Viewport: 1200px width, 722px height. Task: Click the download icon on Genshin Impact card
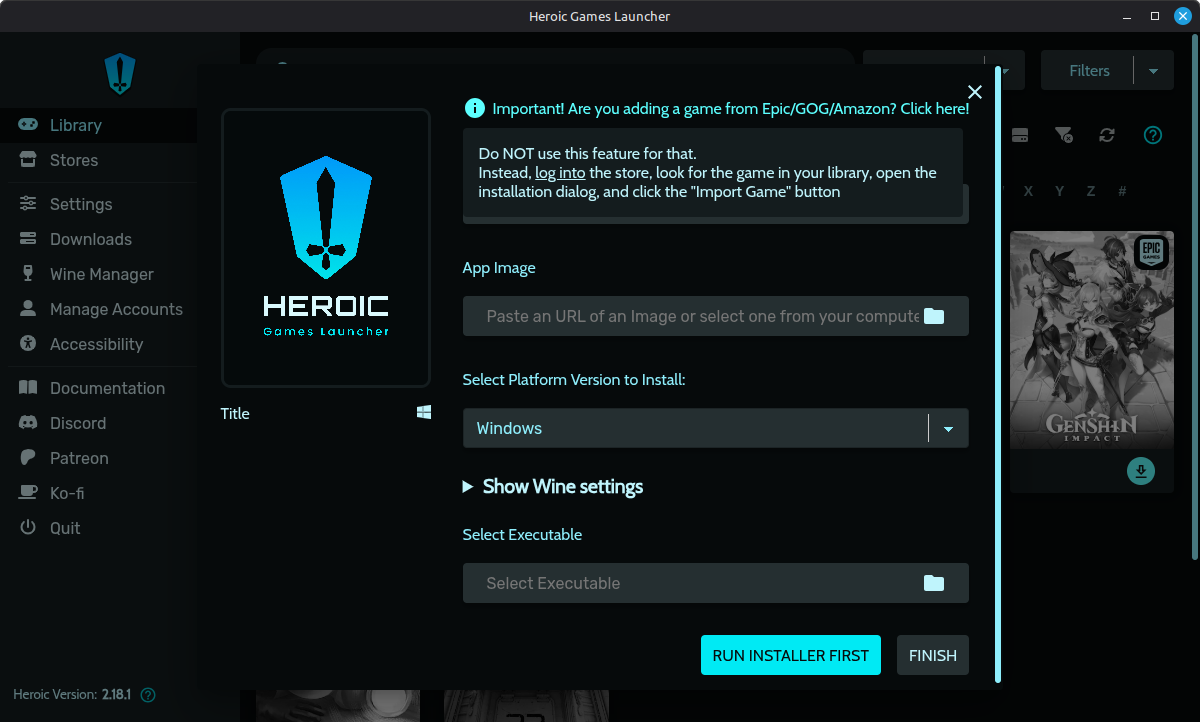click(1141, 470)
